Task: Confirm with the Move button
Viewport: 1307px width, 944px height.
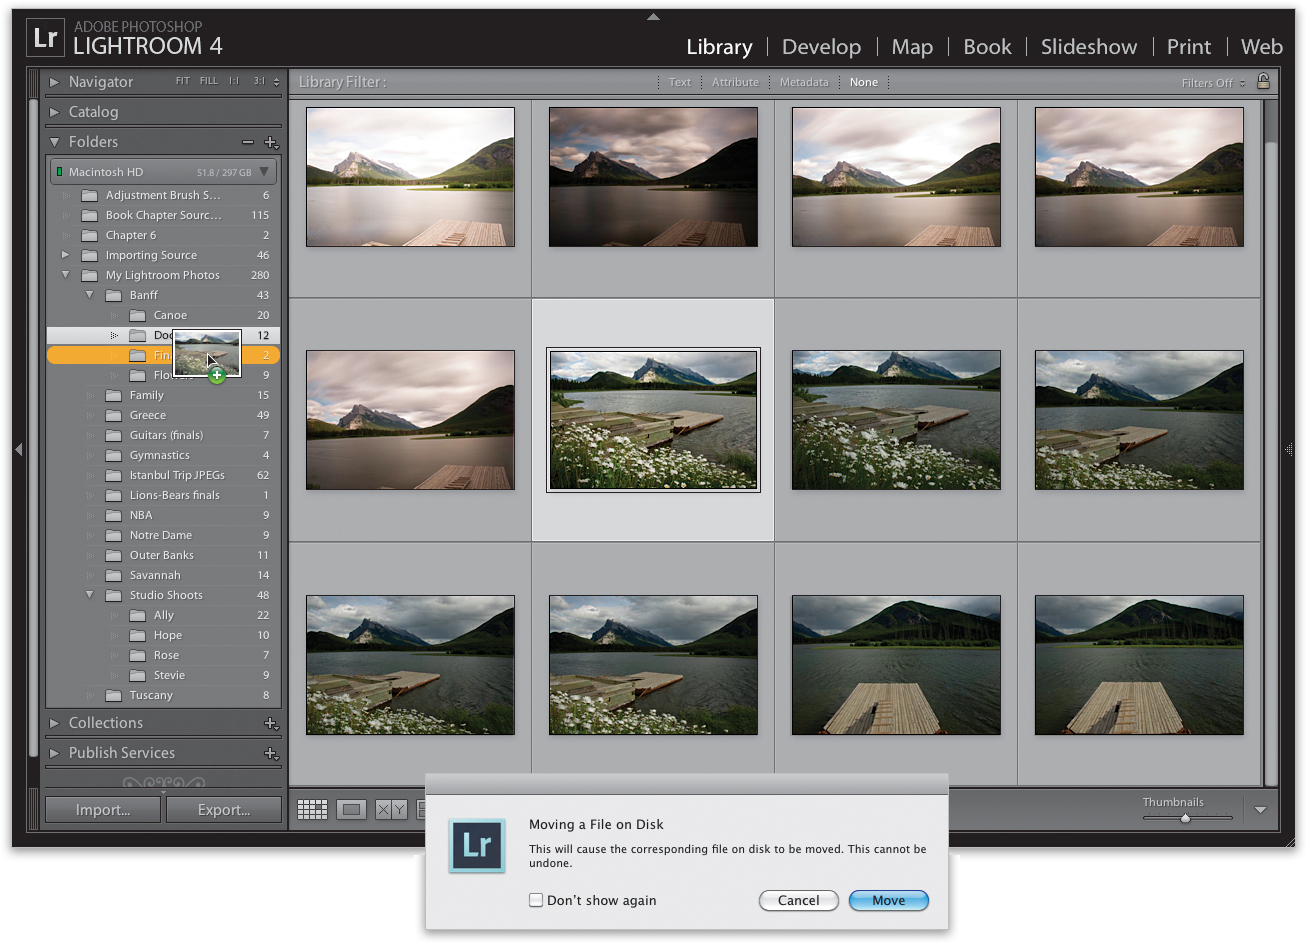Action: coord(888,900)
